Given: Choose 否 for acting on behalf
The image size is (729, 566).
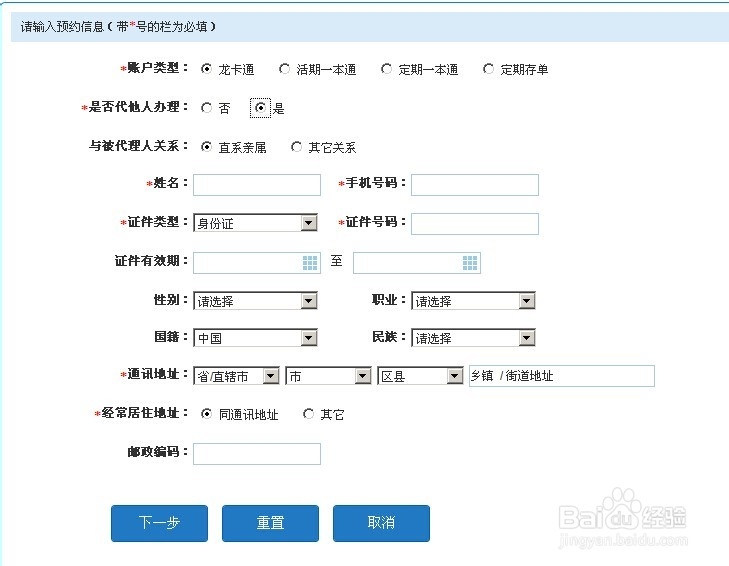Looking at the screenshot, I should [x=206, y=108].
